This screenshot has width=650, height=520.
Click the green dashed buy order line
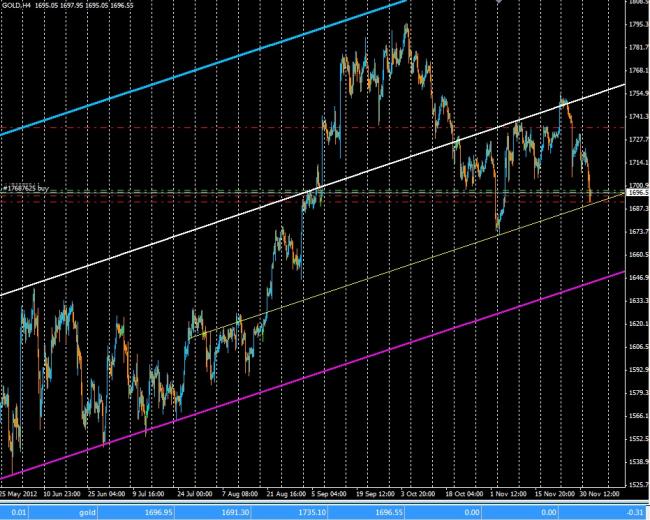point(312,190)
